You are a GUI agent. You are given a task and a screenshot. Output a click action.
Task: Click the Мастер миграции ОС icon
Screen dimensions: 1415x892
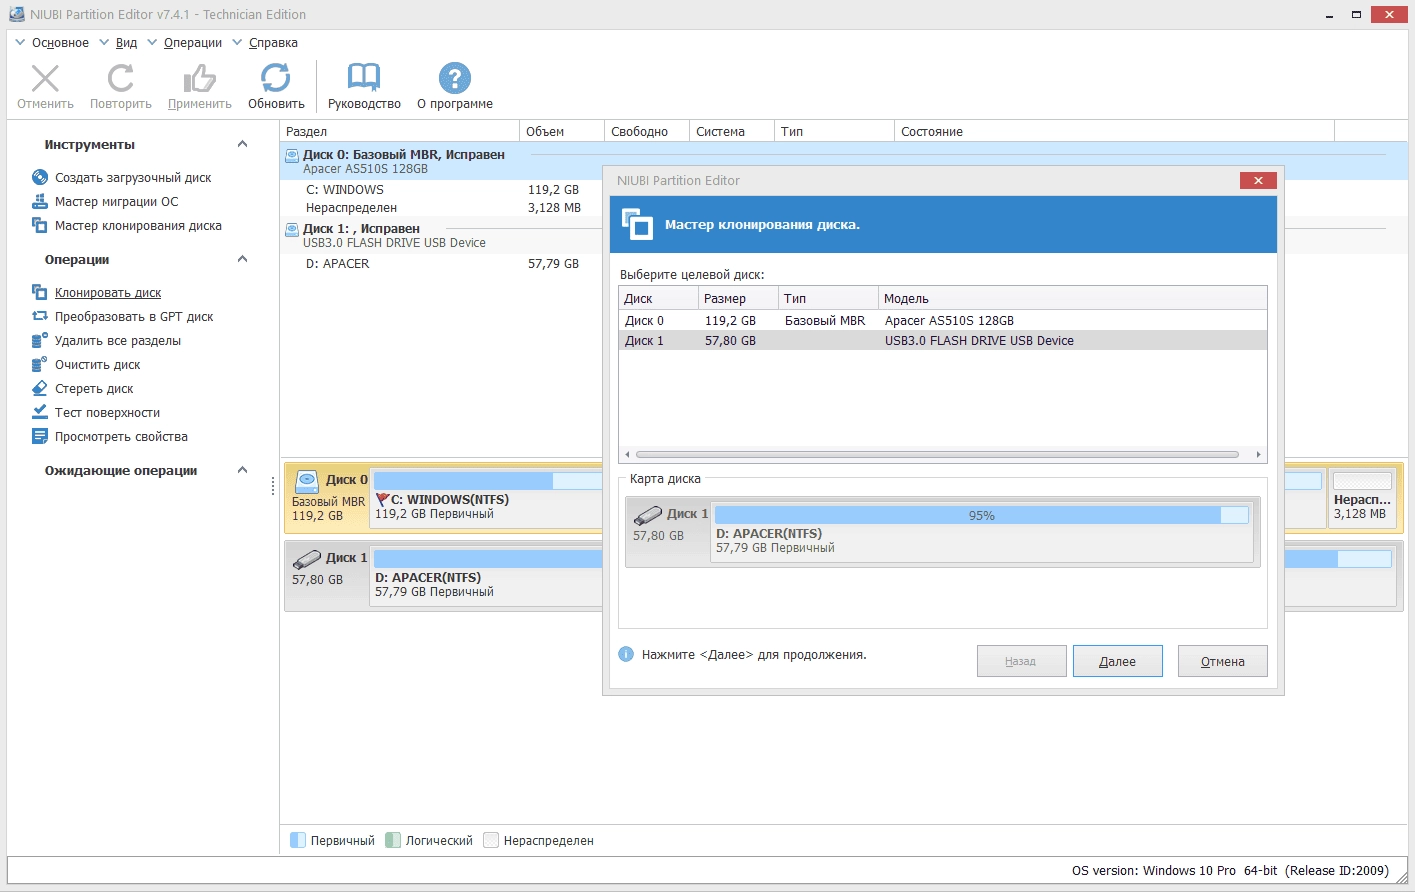pyautogui.click(x=40, y=201)
